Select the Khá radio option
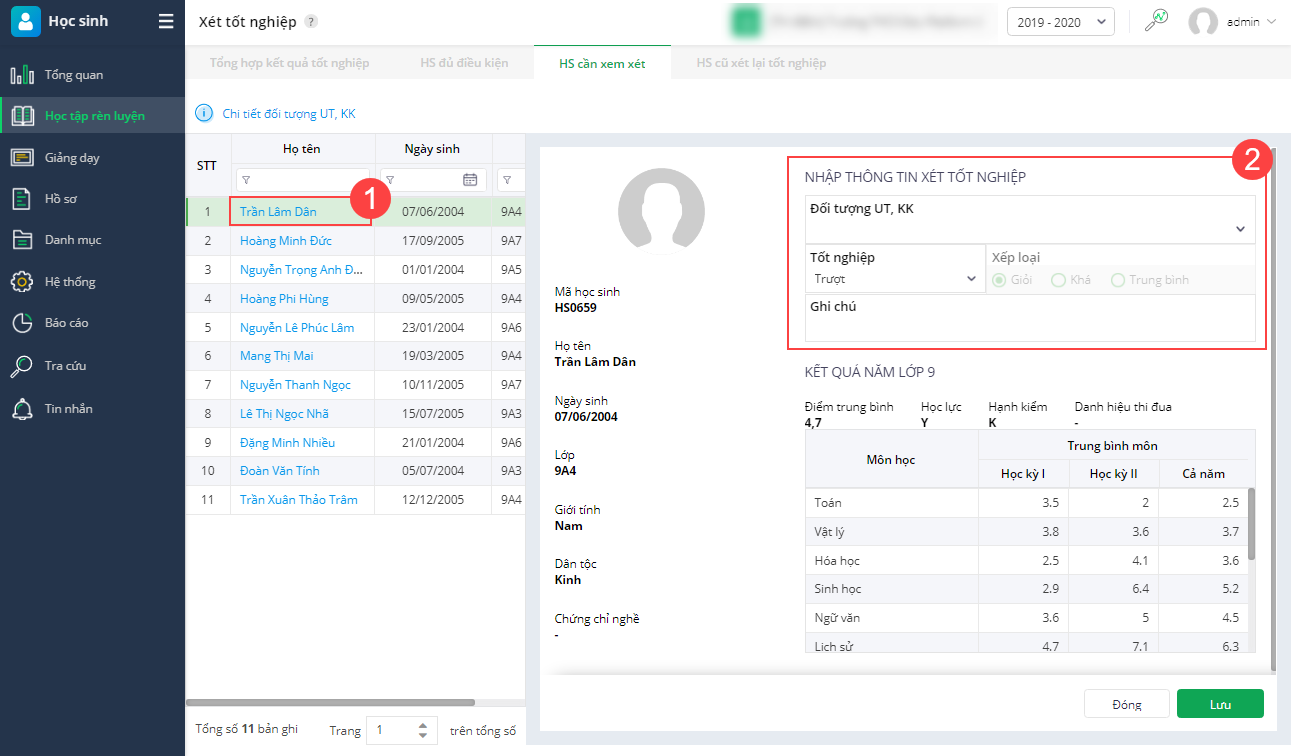 (x=1058, y=280)
